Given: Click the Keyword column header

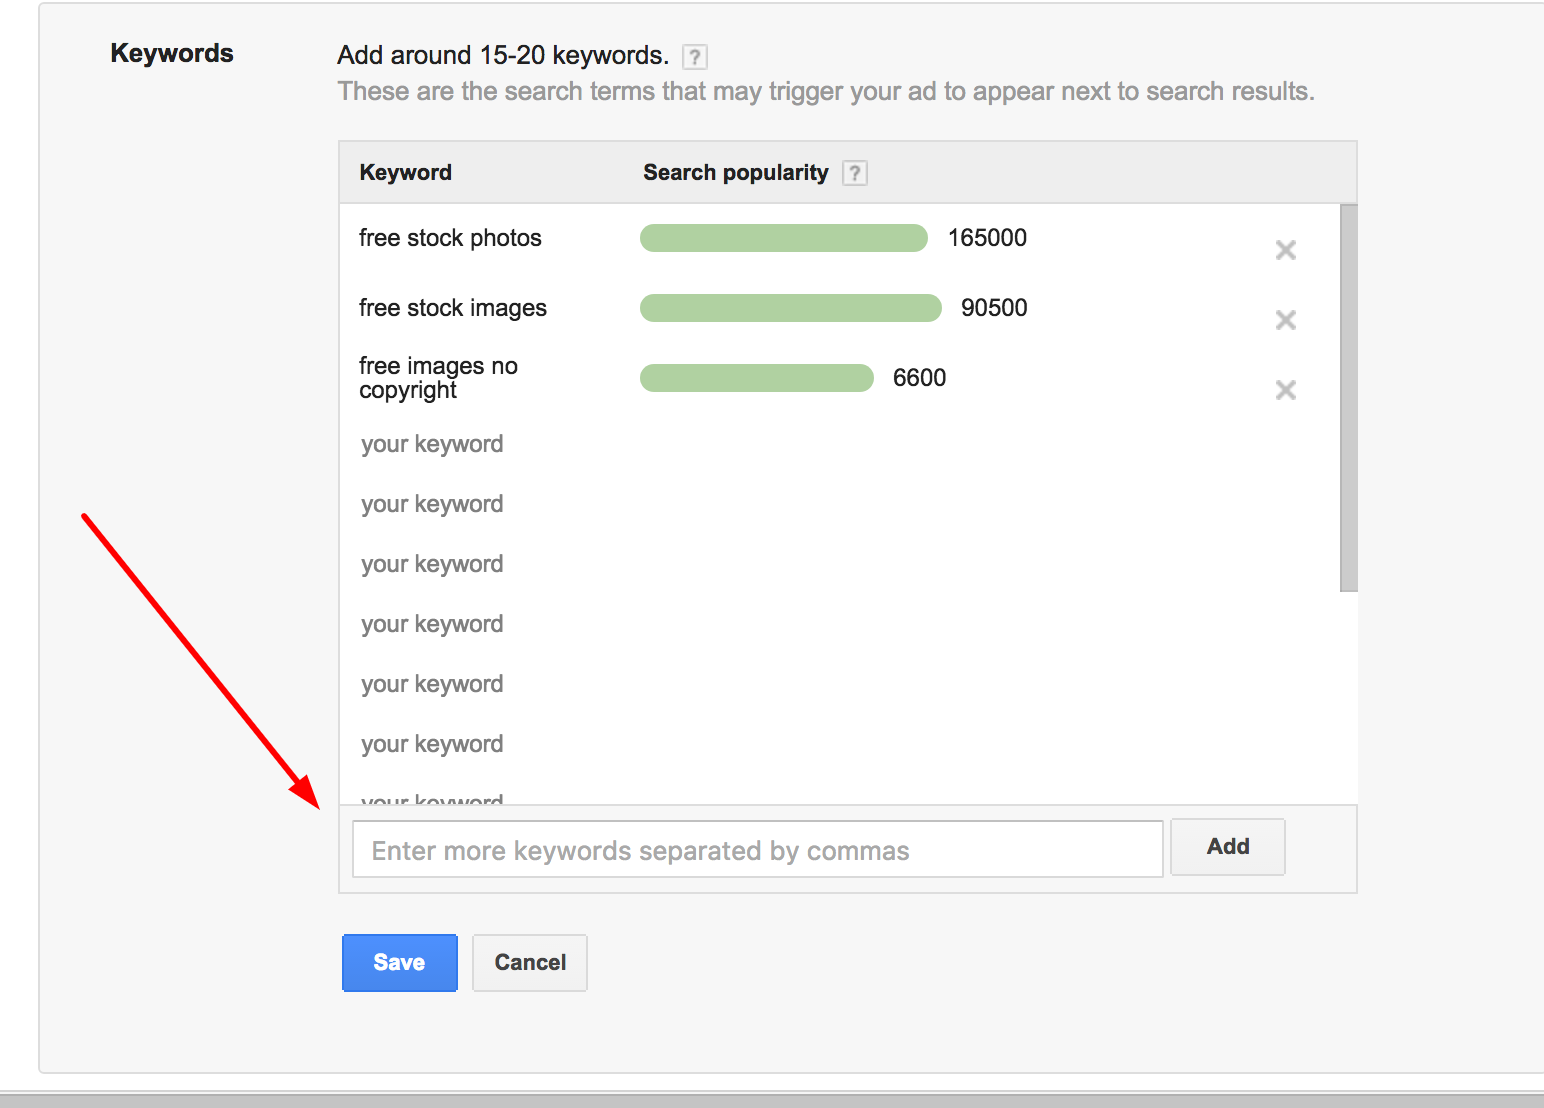Looking at the screenshot, I should click(405, 173).
